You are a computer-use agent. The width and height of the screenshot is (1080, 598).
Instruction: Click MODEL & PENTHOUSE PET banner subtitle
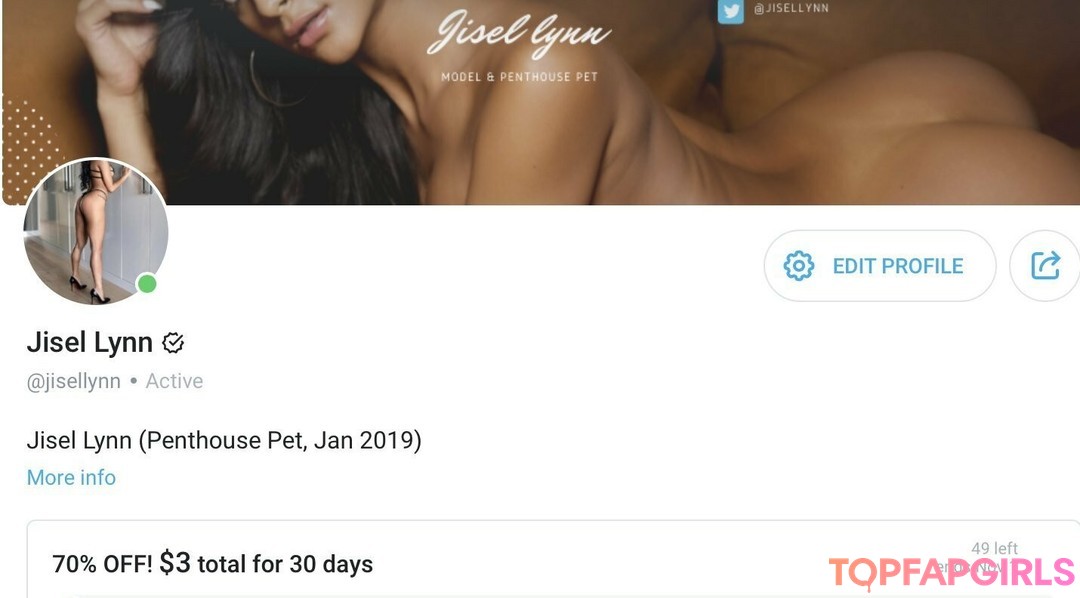519,77
